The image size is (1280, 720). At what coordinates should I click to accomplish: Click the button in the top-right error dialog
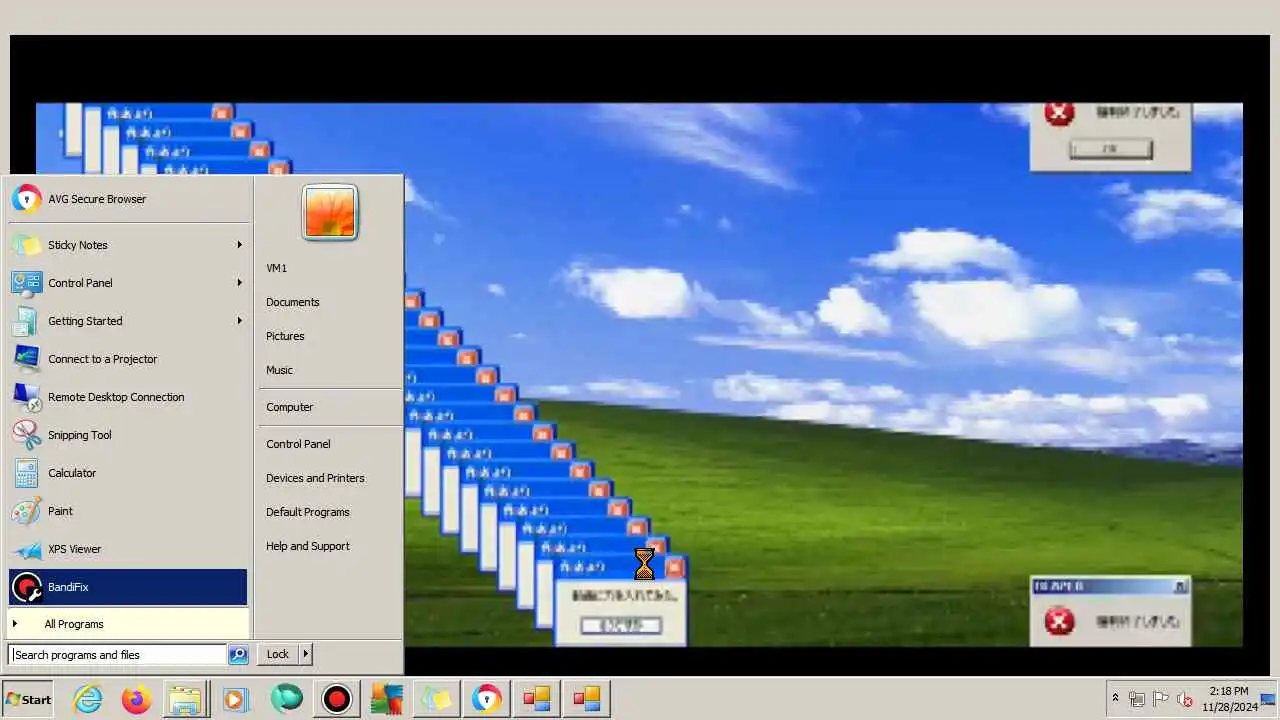click(x=1110, y=149)
